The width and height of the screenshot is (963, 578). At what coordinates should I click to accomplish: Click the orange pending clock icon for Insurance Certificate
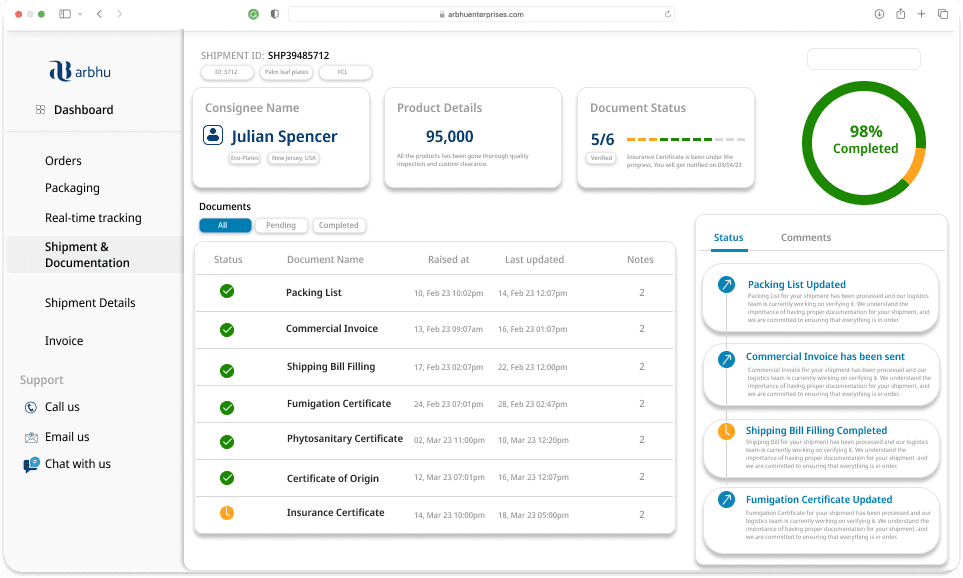pos(227,513)
